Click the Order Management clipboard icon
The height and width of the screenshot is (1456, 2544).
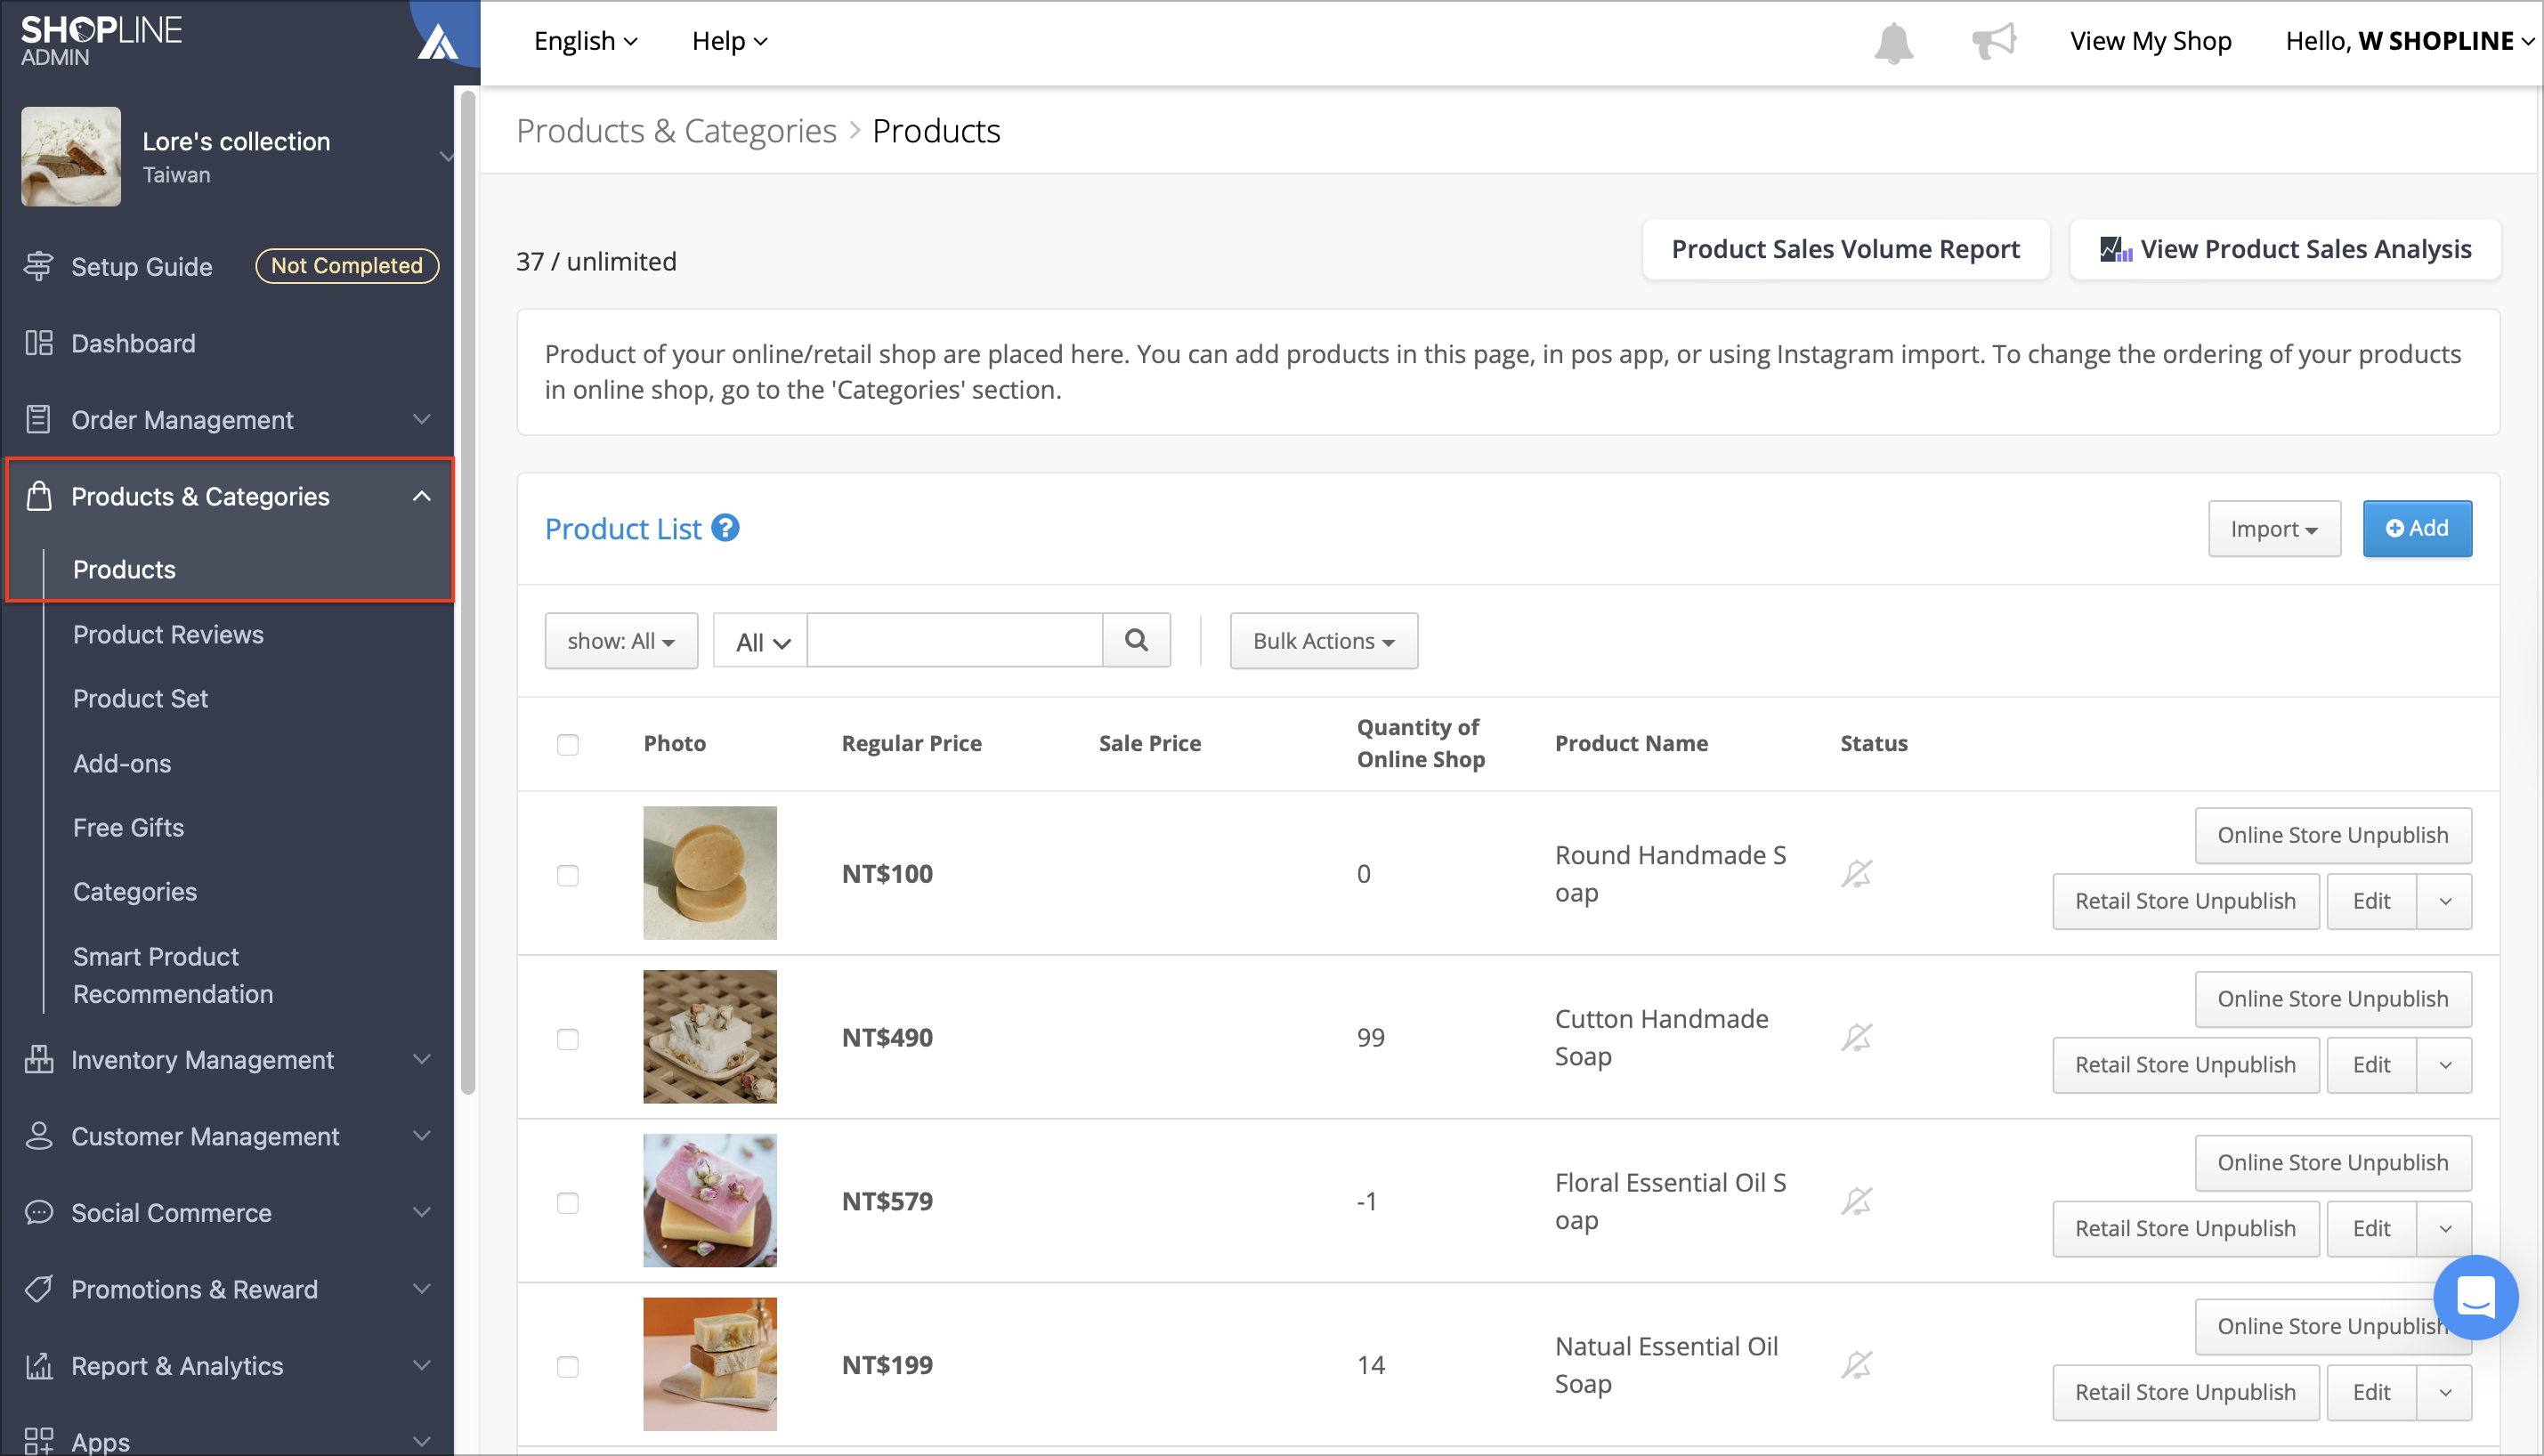pyautogui.click(x=38, y=419)
